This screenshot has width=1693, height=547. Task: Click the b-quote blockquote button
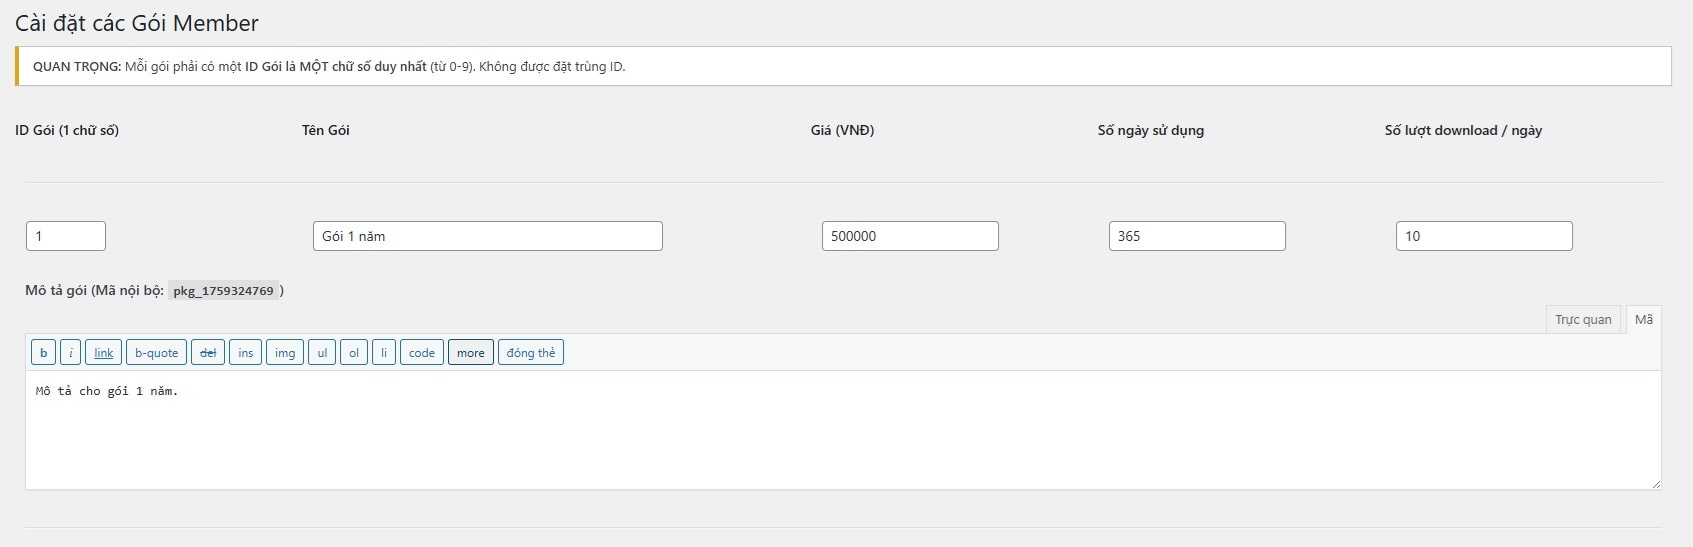tap(156, 353)
